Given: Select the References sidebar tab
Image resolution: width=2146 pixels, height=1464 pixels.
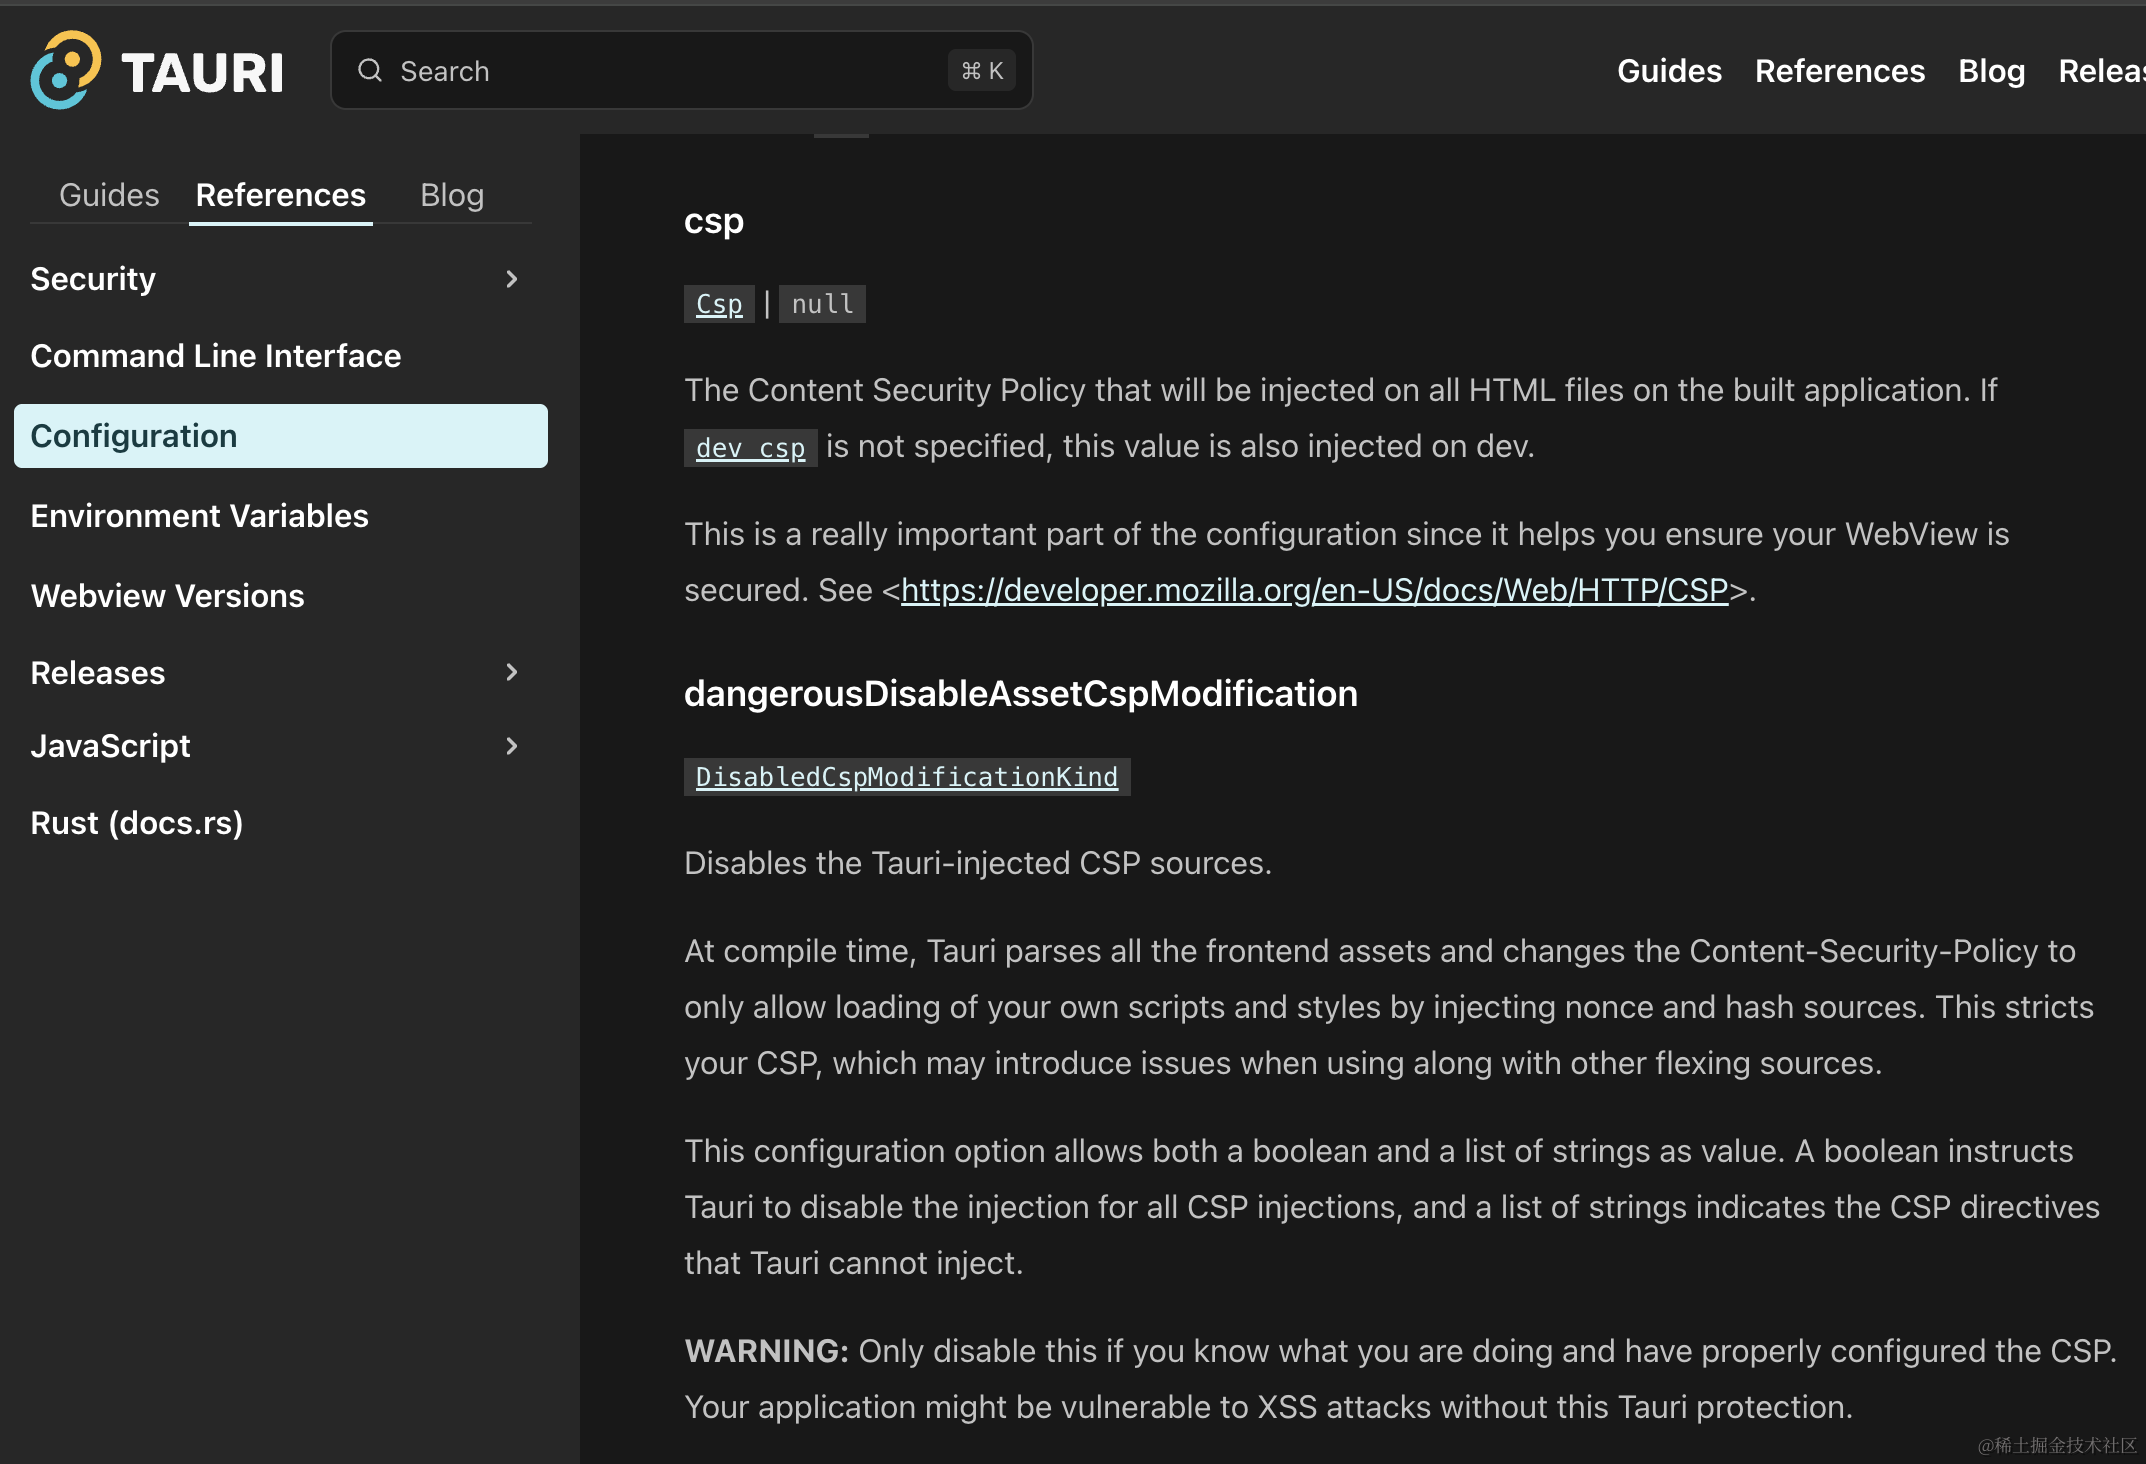Looking at the screenshot, I should coord(281,195).
